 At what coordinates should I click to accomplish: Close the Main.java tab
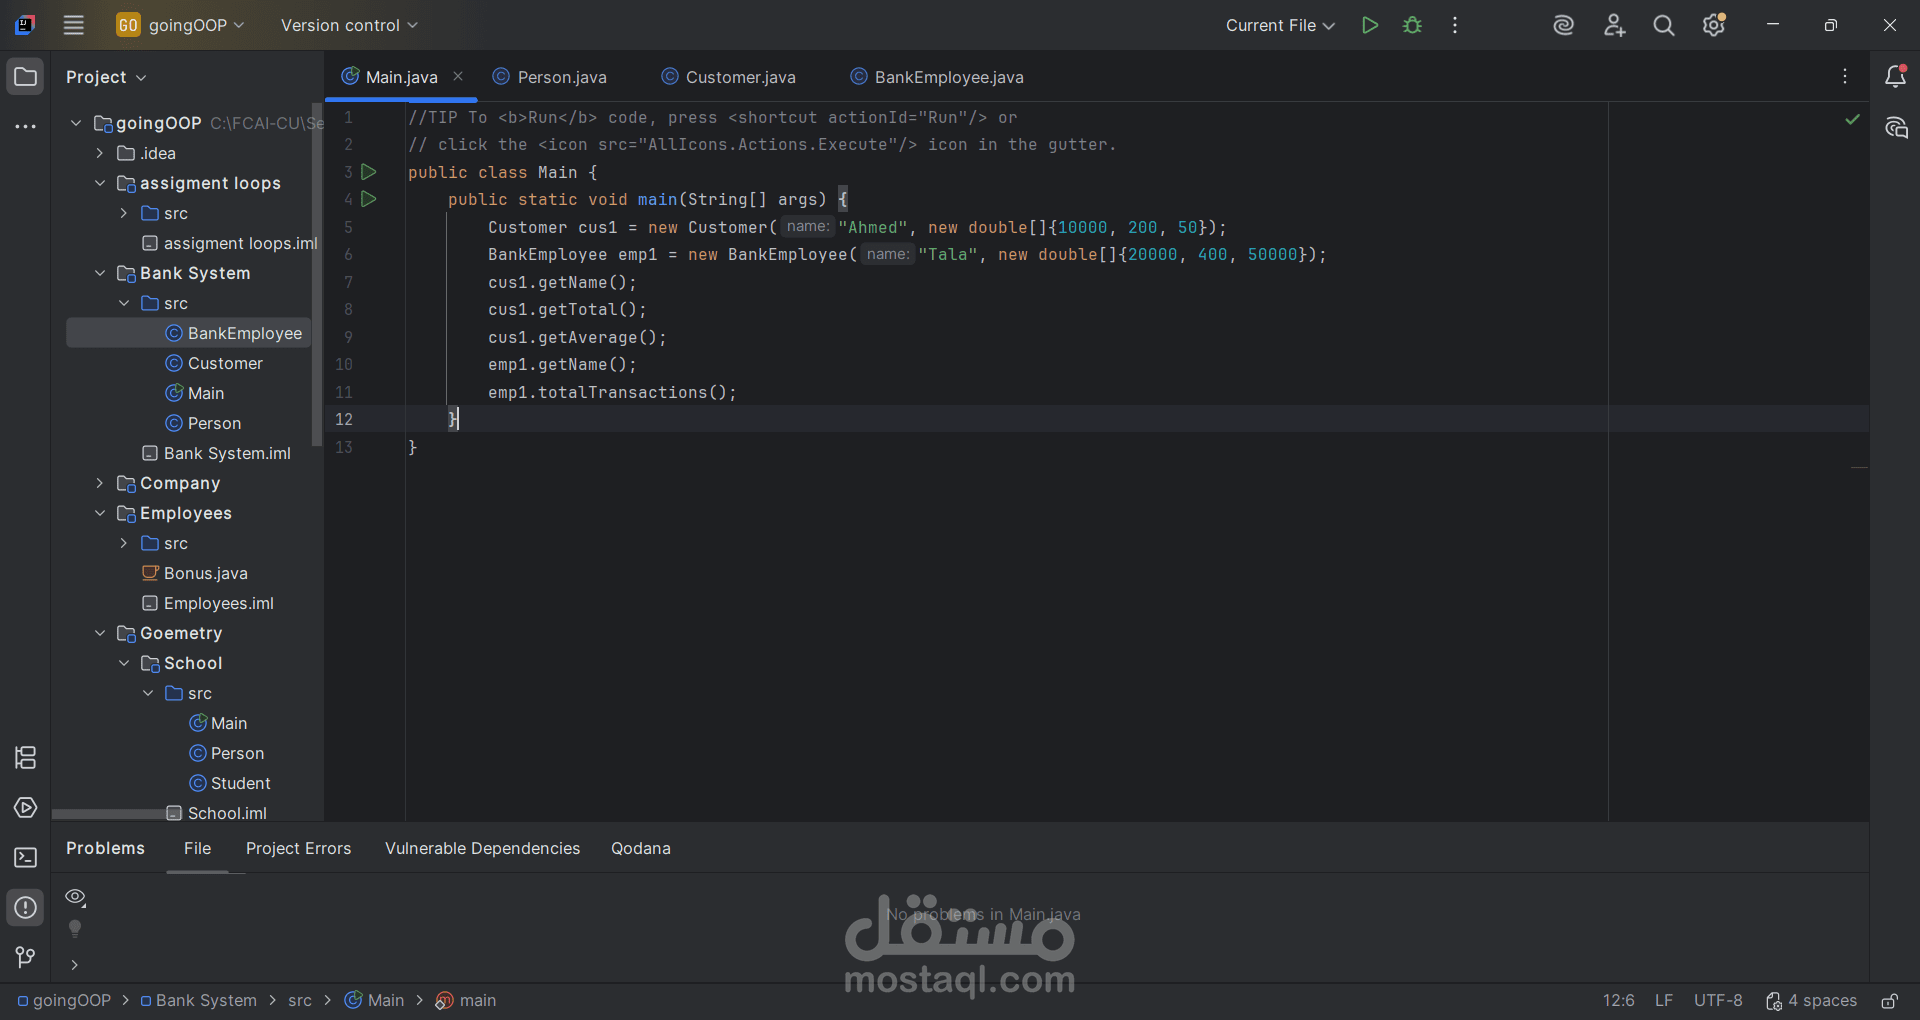458,76
